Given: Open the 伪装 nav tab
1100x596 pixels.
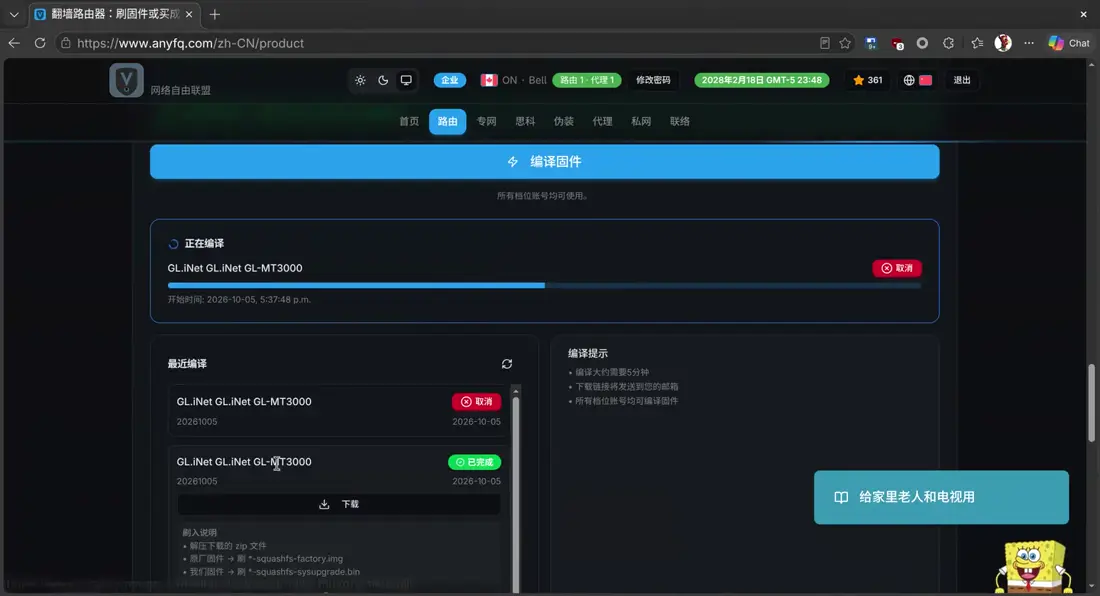Looking at the screenshot, I should point(563,121).
